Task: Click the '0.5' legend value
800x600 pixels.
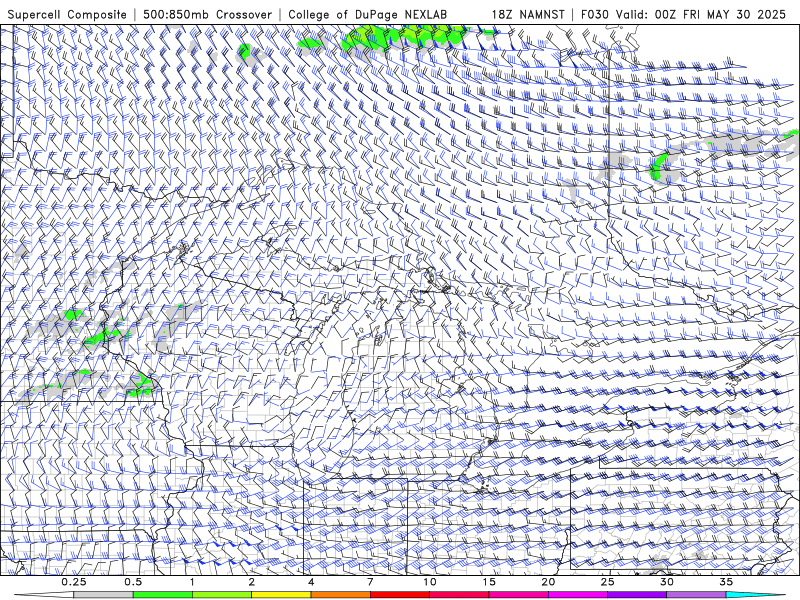Action: tap(133, 582)
